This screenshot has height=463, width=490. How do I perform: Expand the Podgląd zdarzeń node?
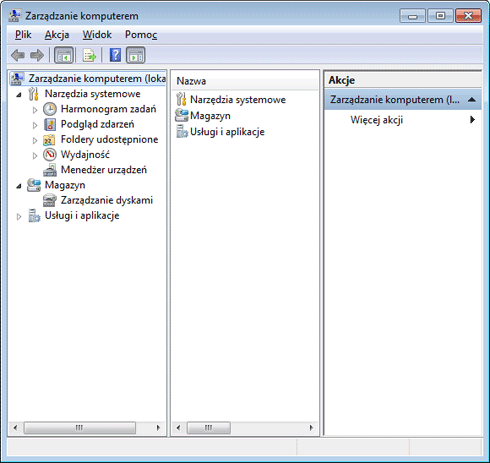[35, 125]
